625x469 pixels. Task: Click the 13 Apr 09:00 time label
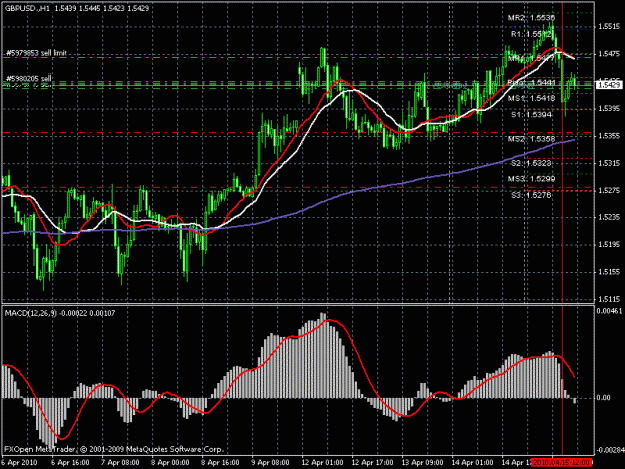click(422, 463)
